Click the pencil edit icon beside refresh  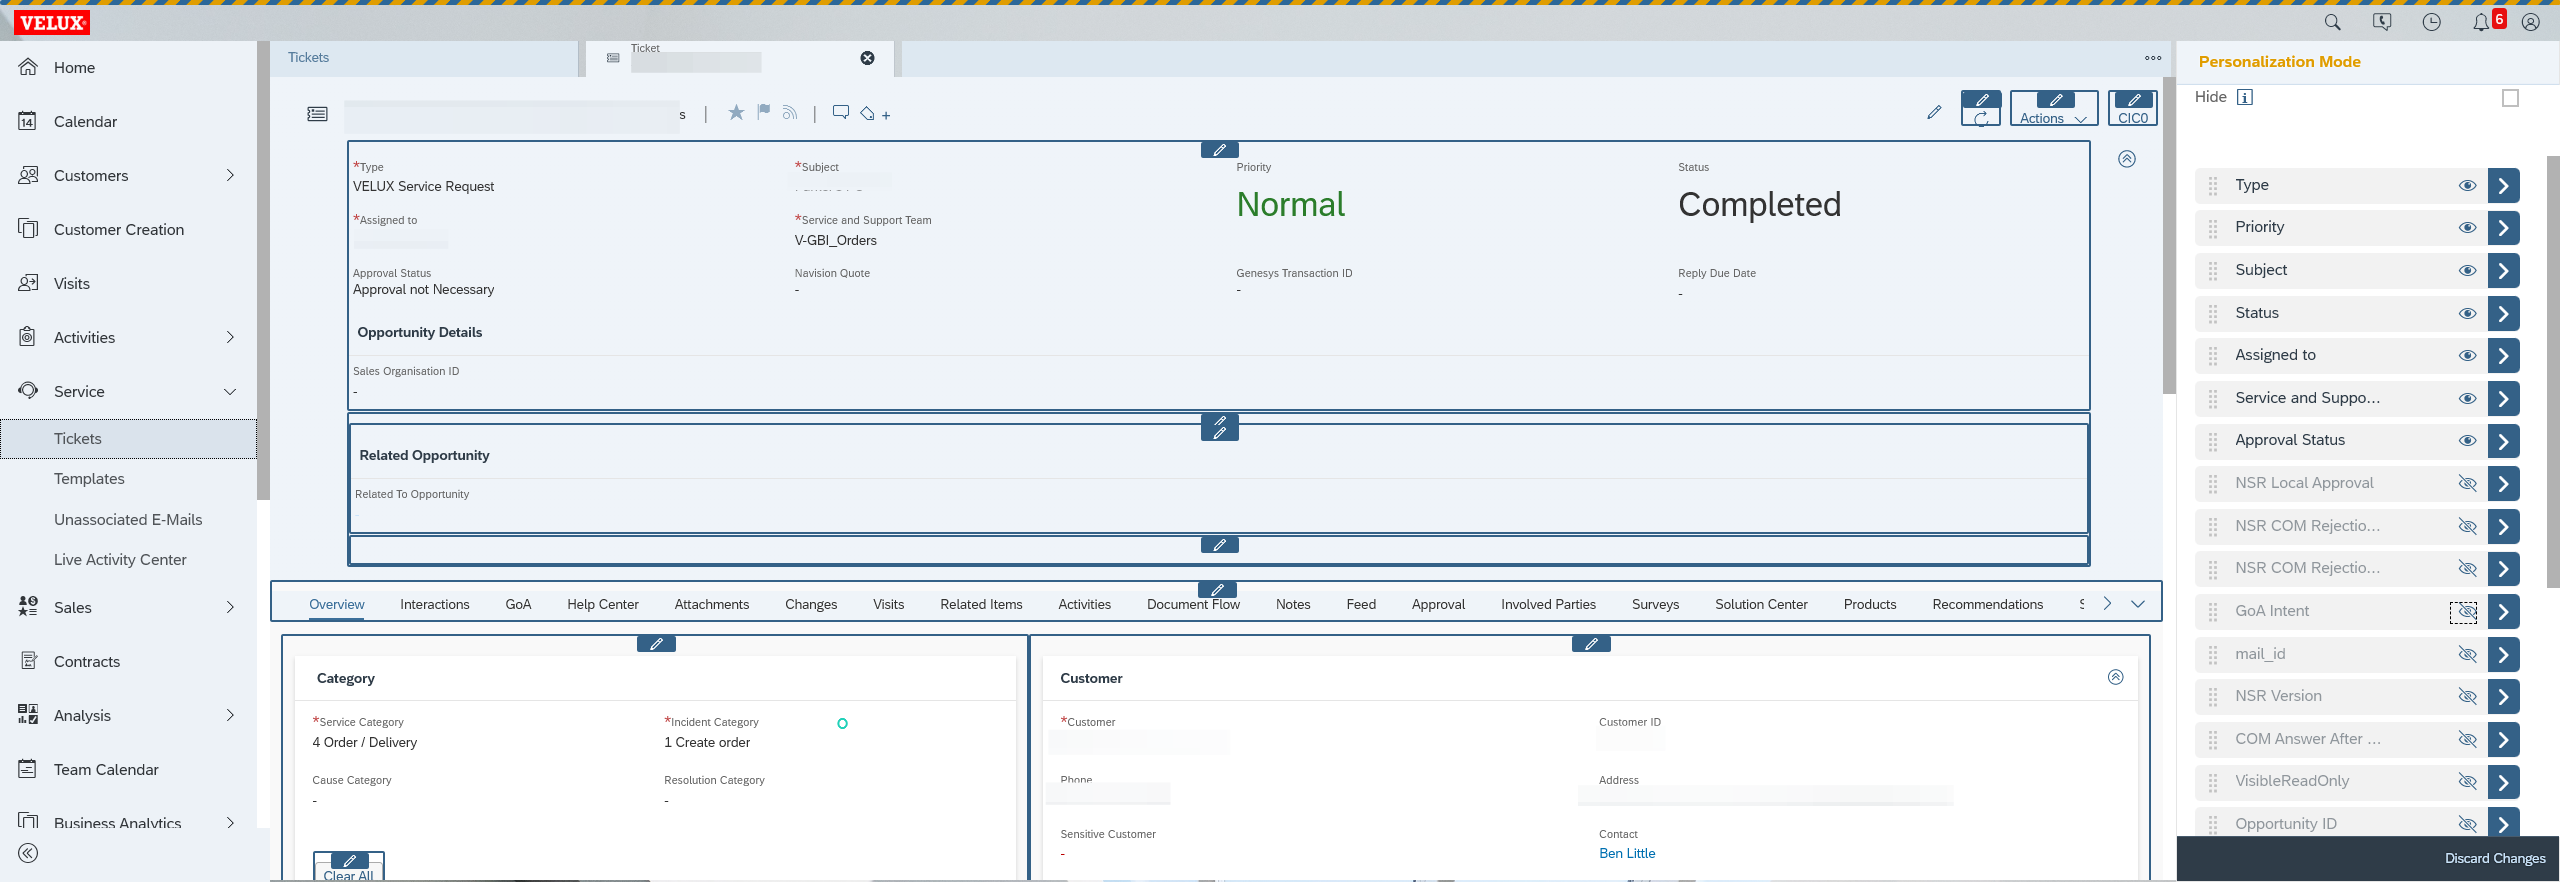[x=1934, y=112]
